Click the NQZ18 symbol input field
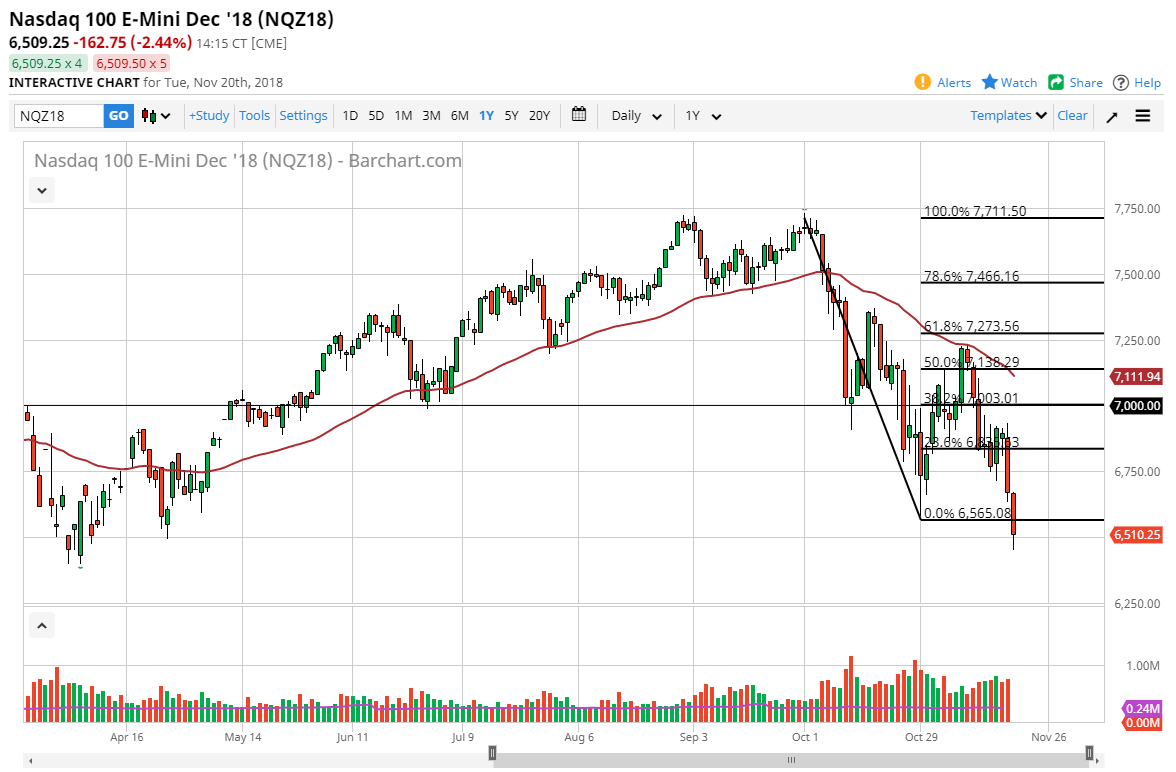Screen dimensions: 1176x772 [x=58, y=116]
